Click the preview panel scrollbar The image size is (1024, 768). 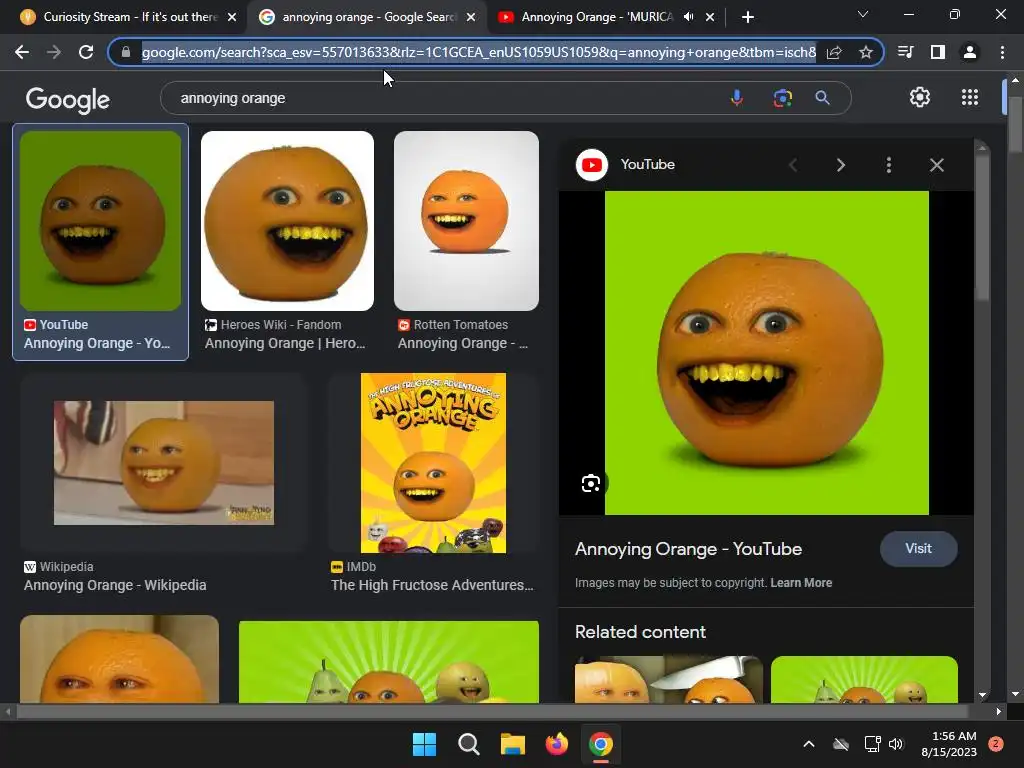tap(982, 229)
